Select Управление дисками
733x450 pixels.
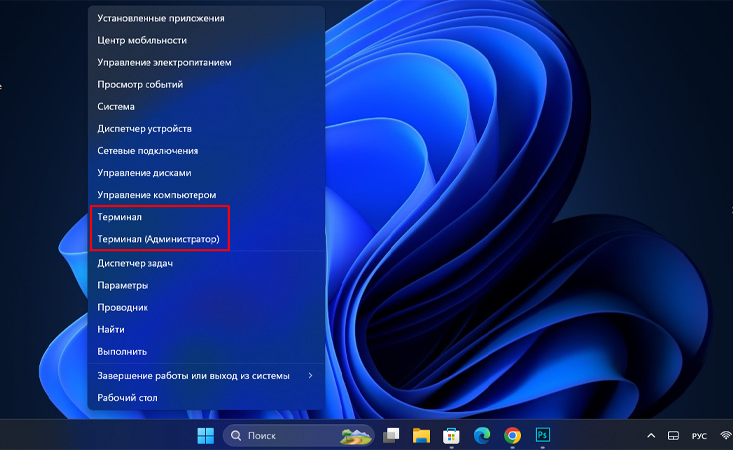[x=206, y=173]
